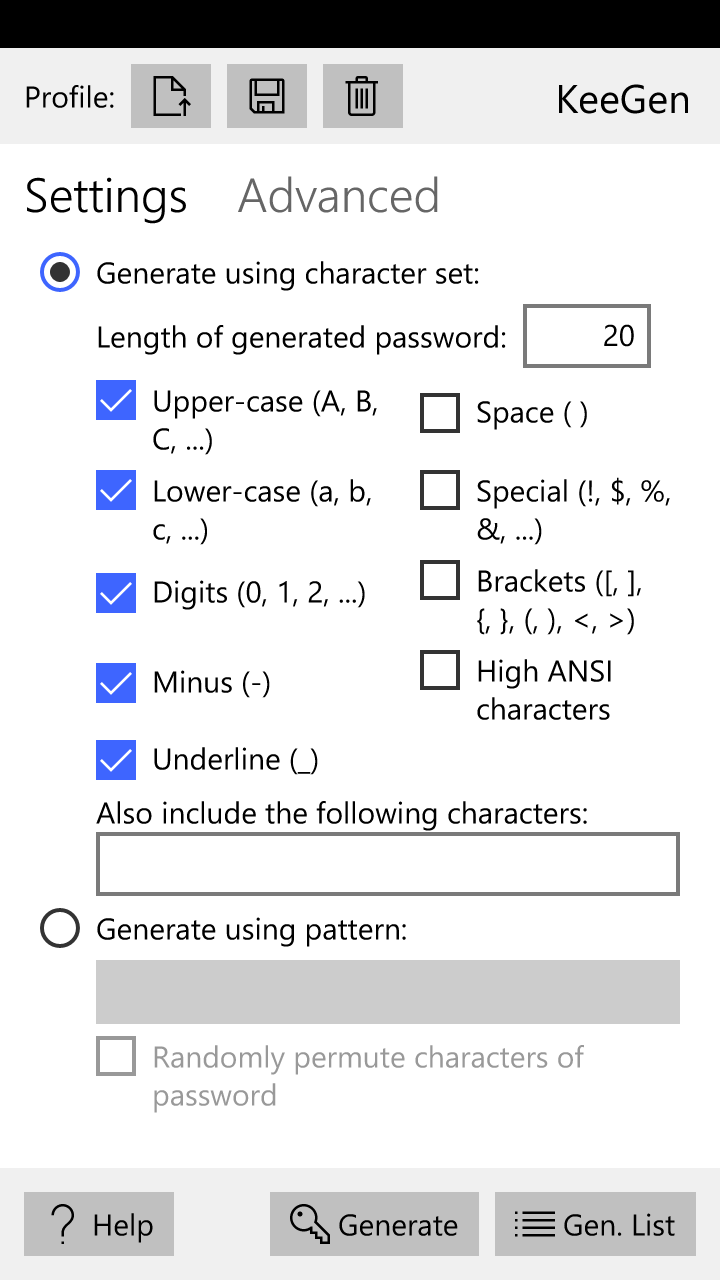This screenshot has height=1280, width=720.
Task: Click the save profile floppy icon
Action: pos(267,96)
